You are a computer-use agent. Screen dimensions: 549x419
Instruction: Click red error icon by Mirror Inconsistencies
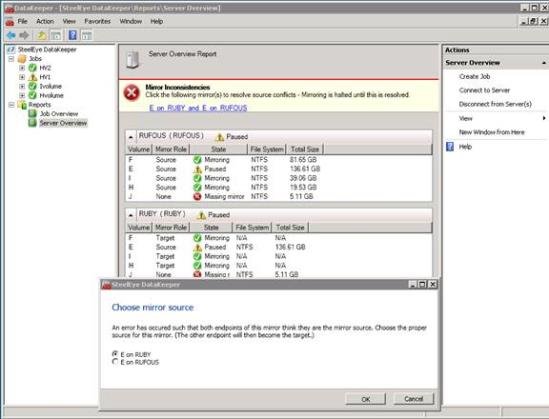pos(132,93)
